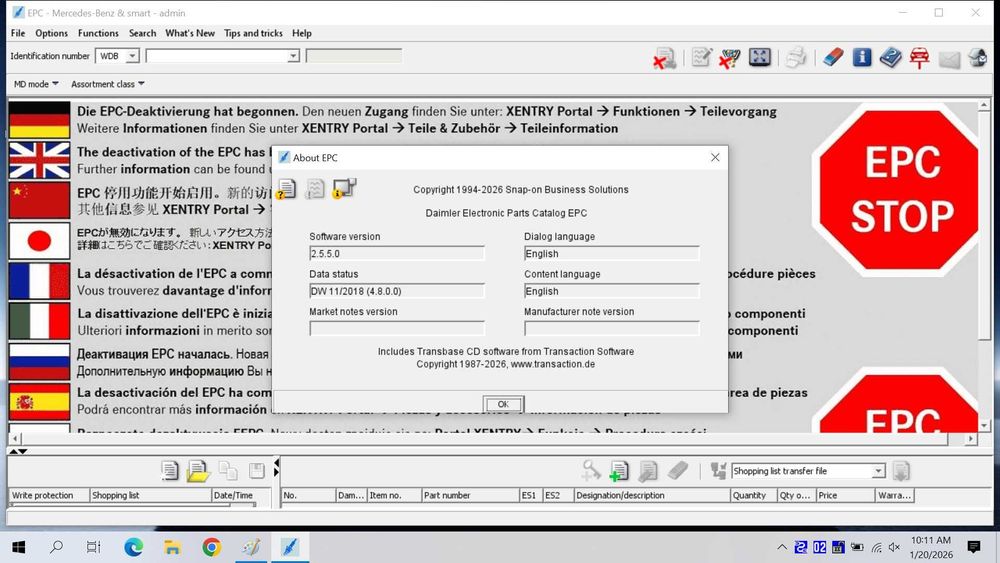Click the empty Market notes version field

click(x=397, y=328)
